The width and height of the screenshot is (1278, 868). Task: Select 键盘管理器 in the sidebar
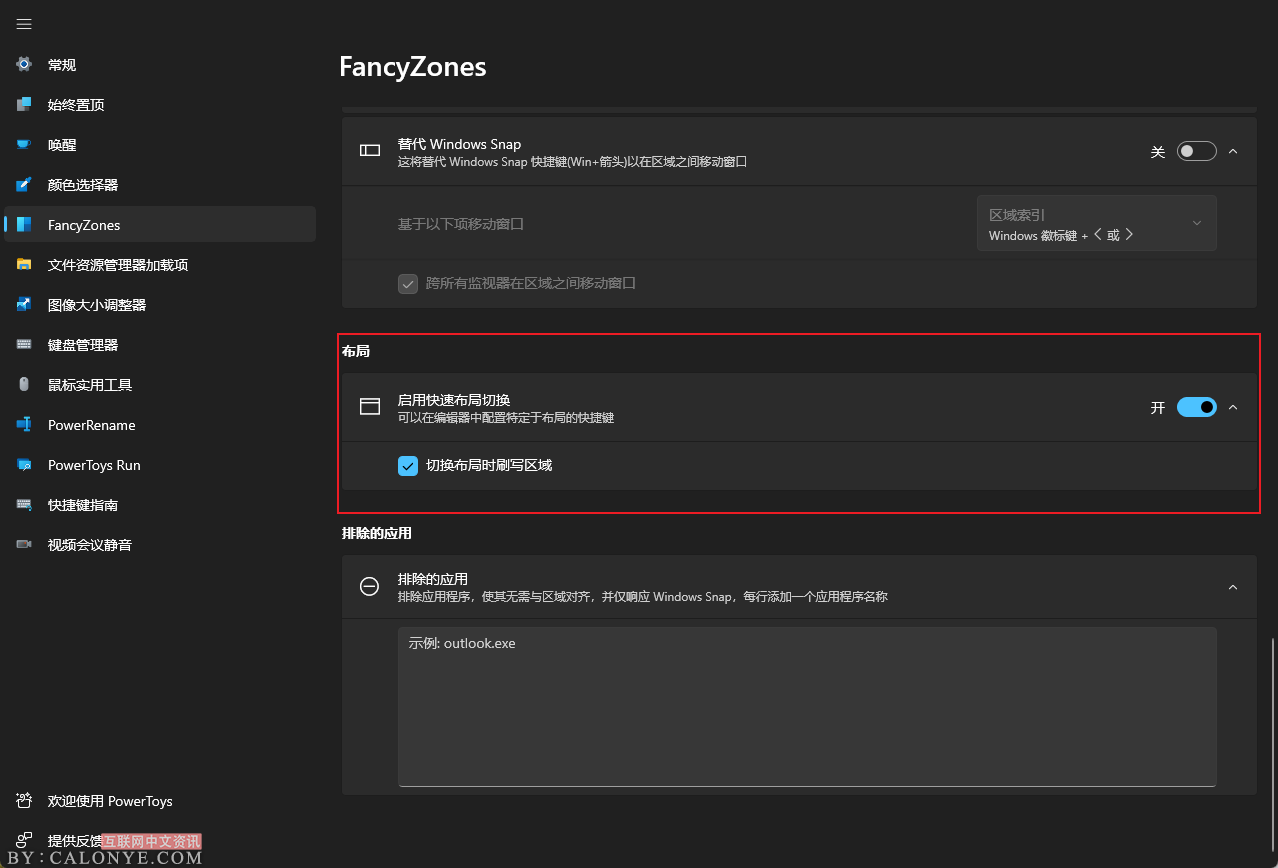(160, 344)
